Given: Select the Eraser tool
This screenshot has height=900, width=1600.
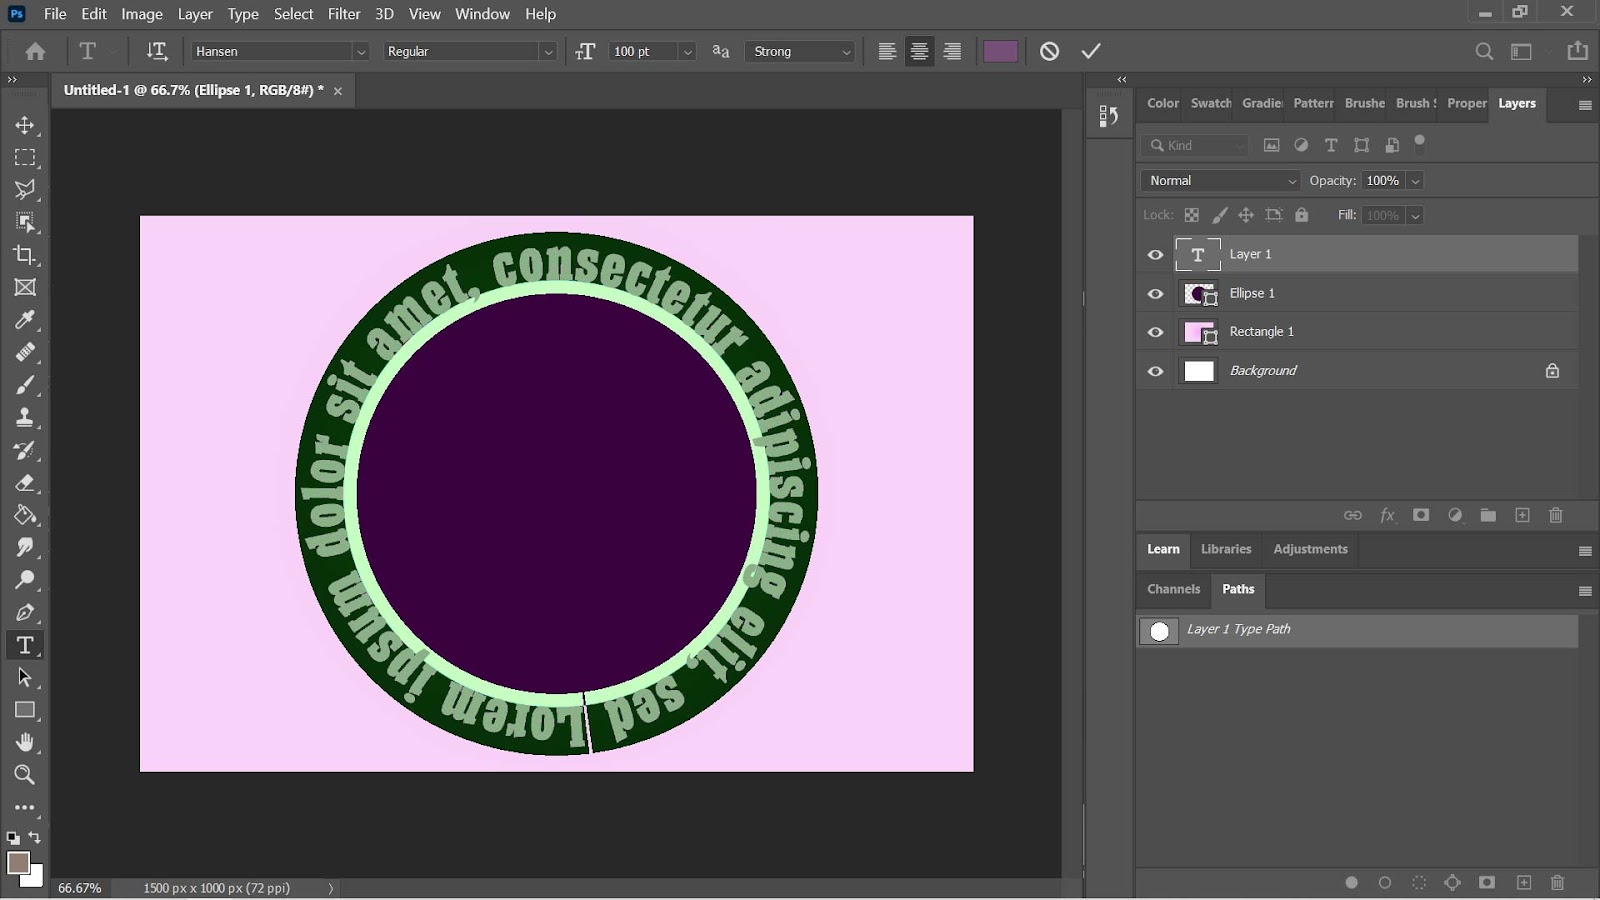Looking at the screenshot, I should coord(25,483).
